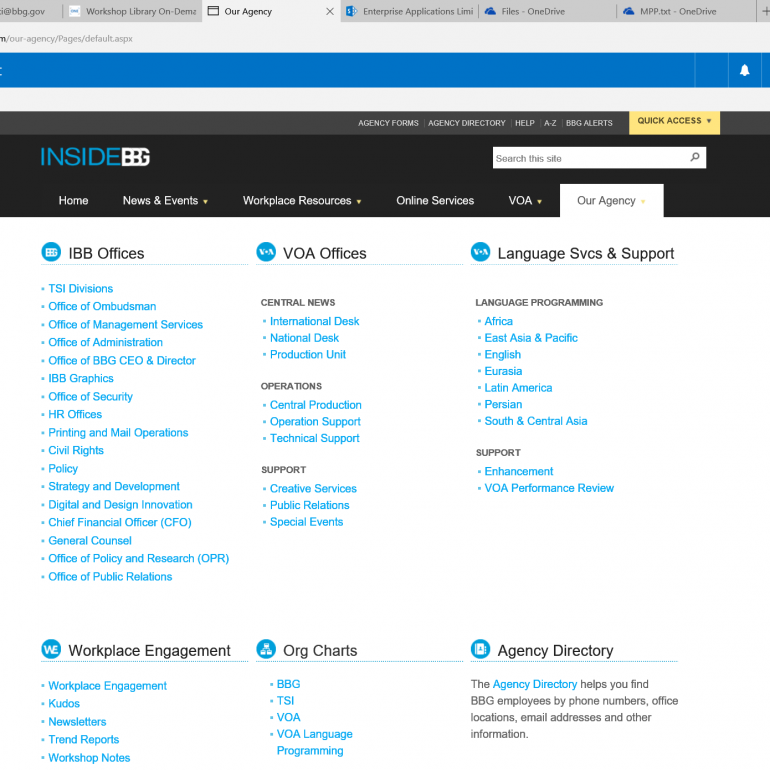The width and height of the screenshot is (770, 770).
Task: Open A-Z link in top bar
Action: click(x=550, y=123)
